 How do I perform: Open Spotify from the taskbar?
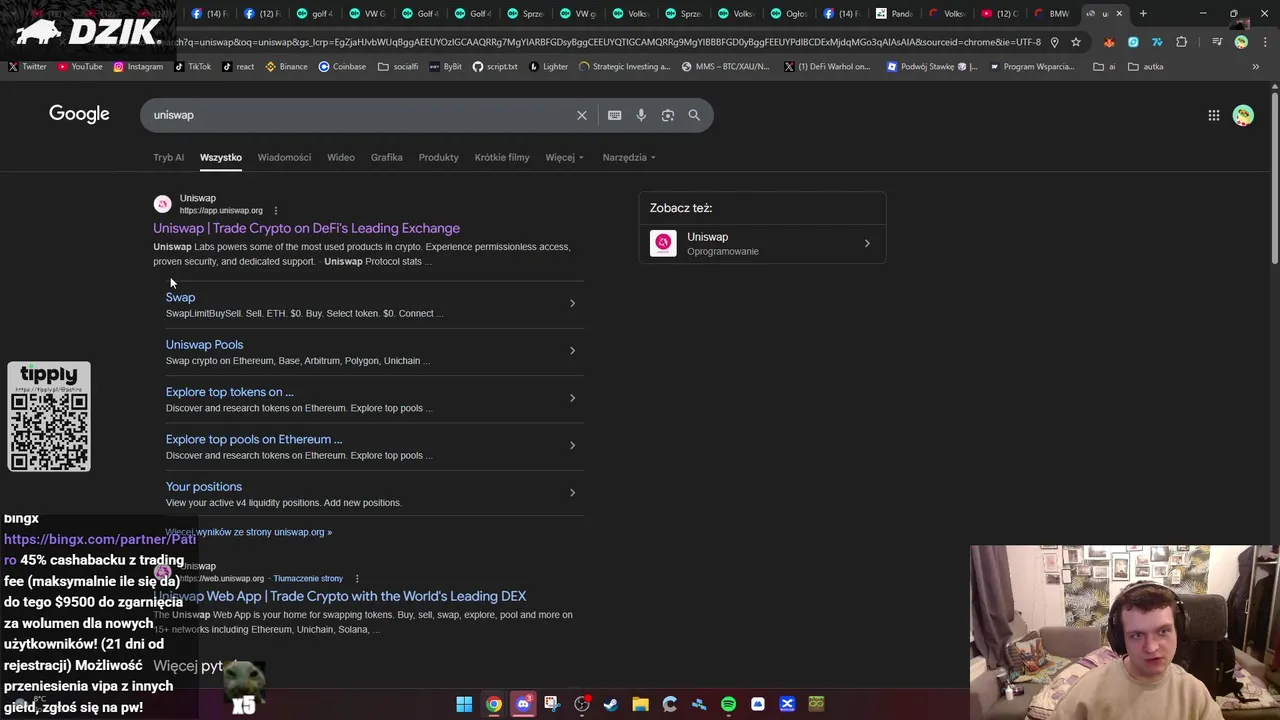pos(728,704)
